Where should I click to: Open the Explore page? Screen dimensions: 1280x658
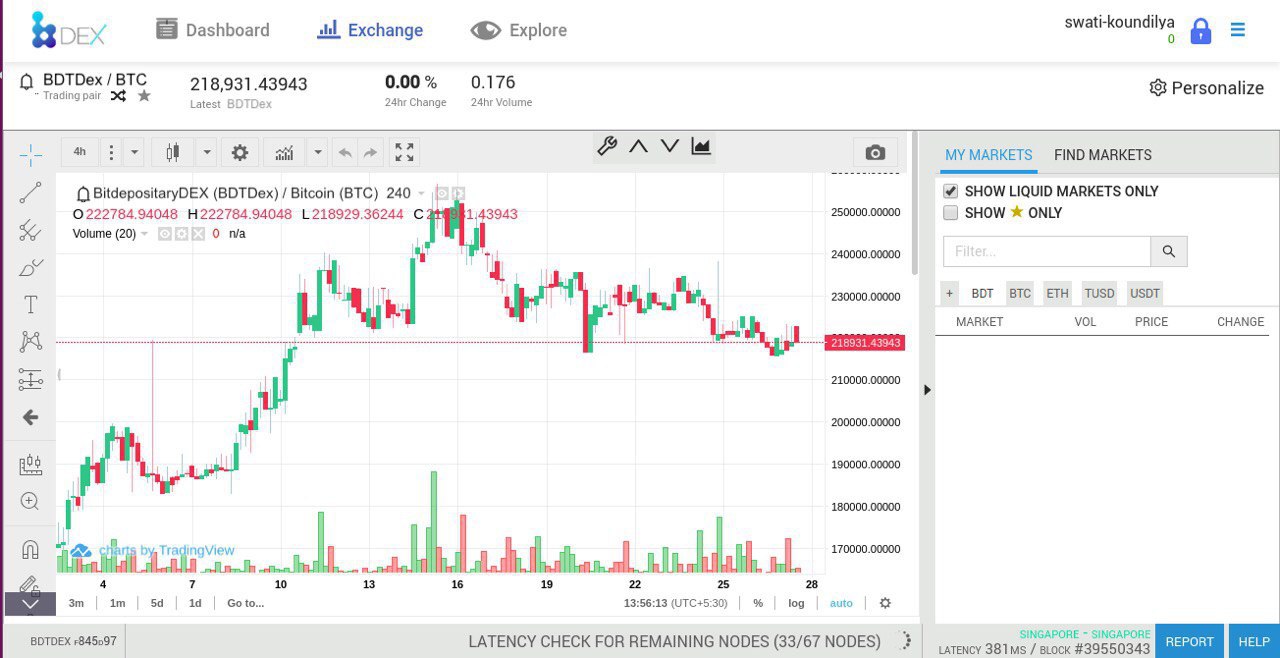click(519, 30)
